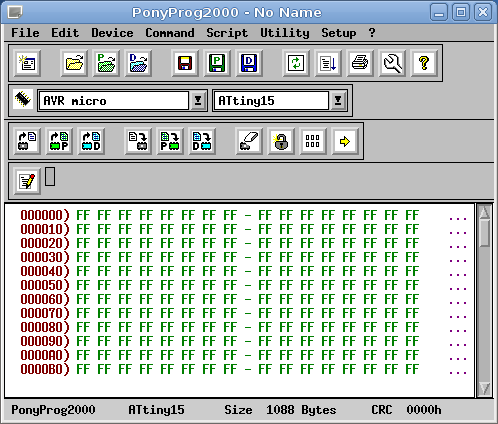The height and width of the screenshot is (424, 498).
Task: Open a program (P) file with the green folder icon
Action: [106, 63]
